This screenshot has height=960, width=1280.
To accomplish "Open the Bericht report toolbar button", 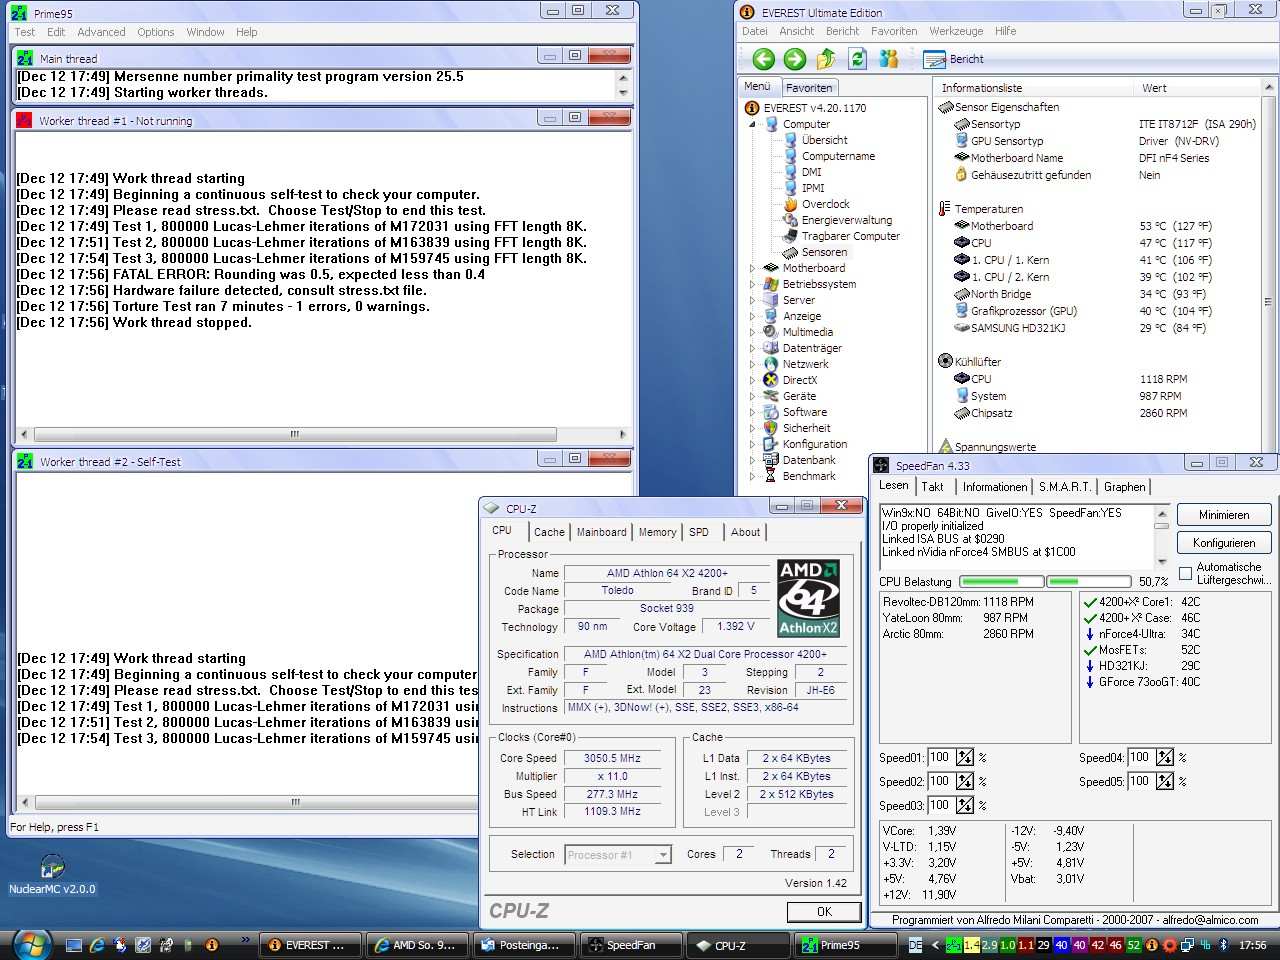I will click(954, 59).
